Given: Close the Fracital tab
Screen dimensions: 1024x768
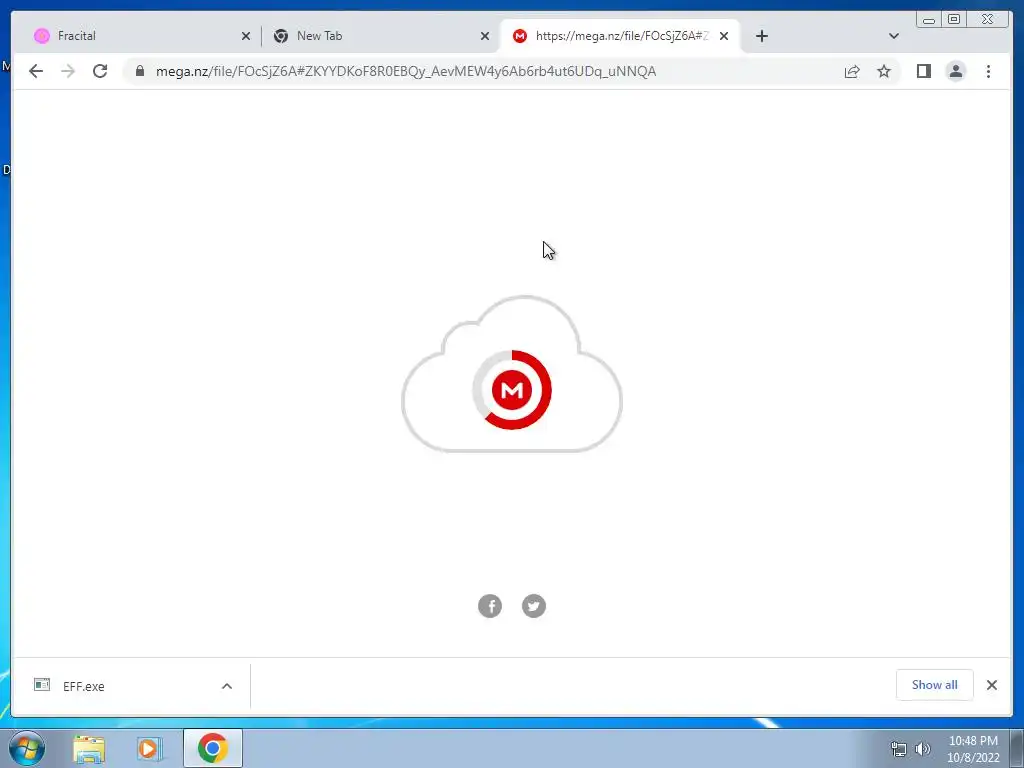Looking at the screenshot, I should (246, 36).
